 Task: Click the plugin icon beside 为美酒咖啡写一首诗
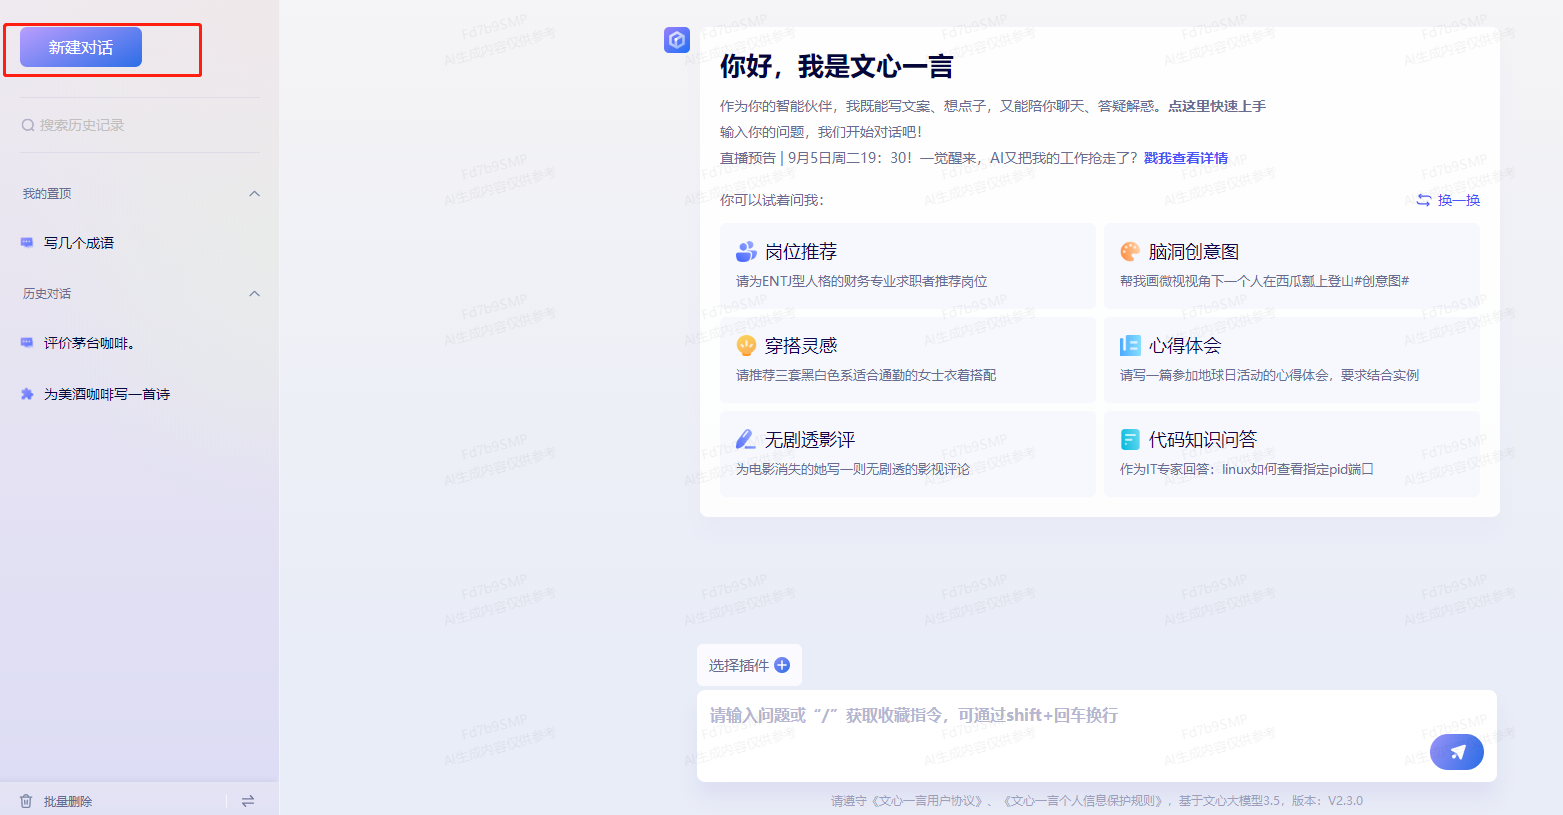coord(27,394)
